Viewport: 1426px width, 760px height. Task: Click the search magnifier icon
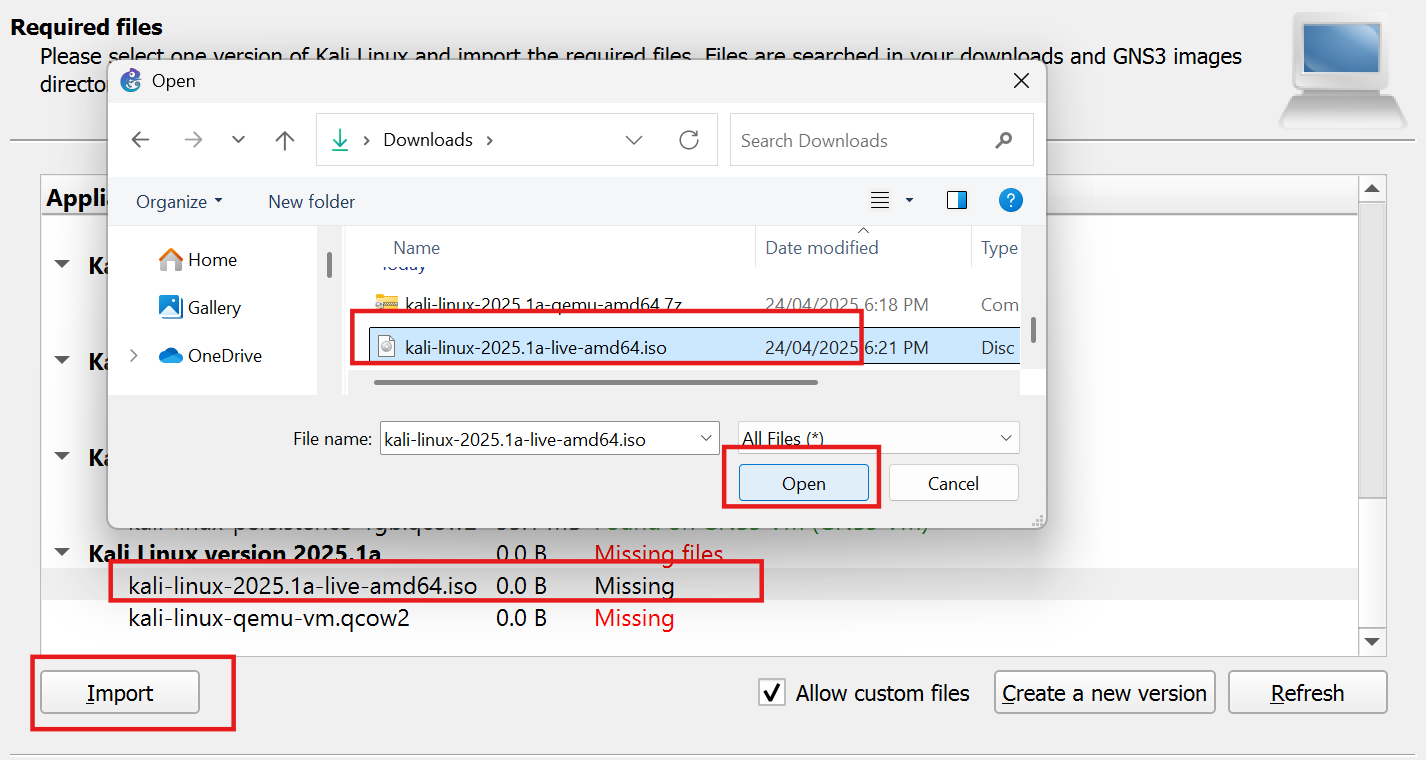(1004, 140)
